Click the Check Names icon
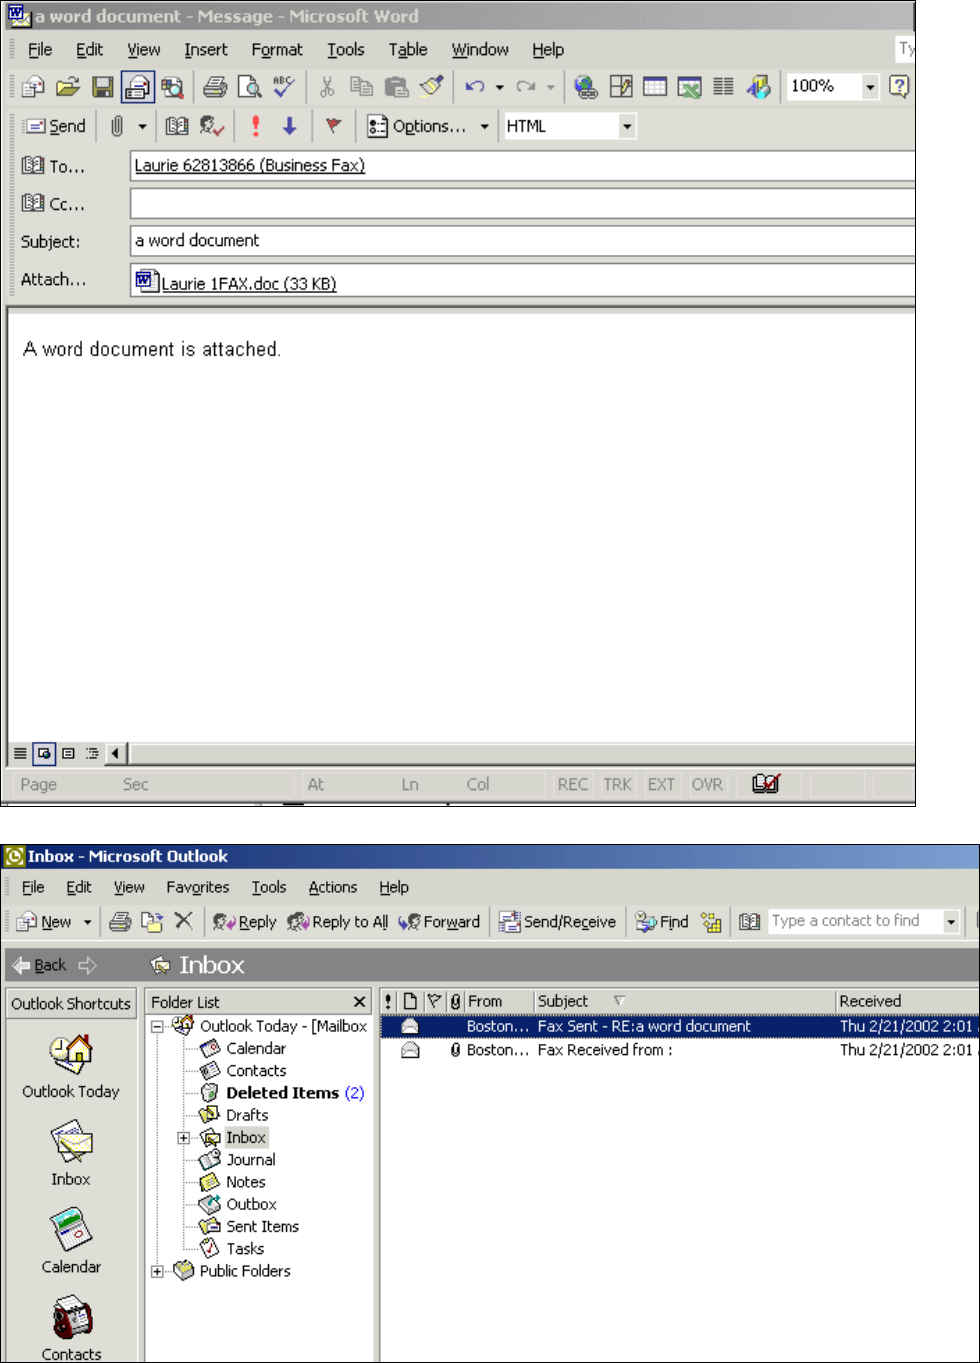The height and width of the screenshot is (1363, 980). pos(211,126)
